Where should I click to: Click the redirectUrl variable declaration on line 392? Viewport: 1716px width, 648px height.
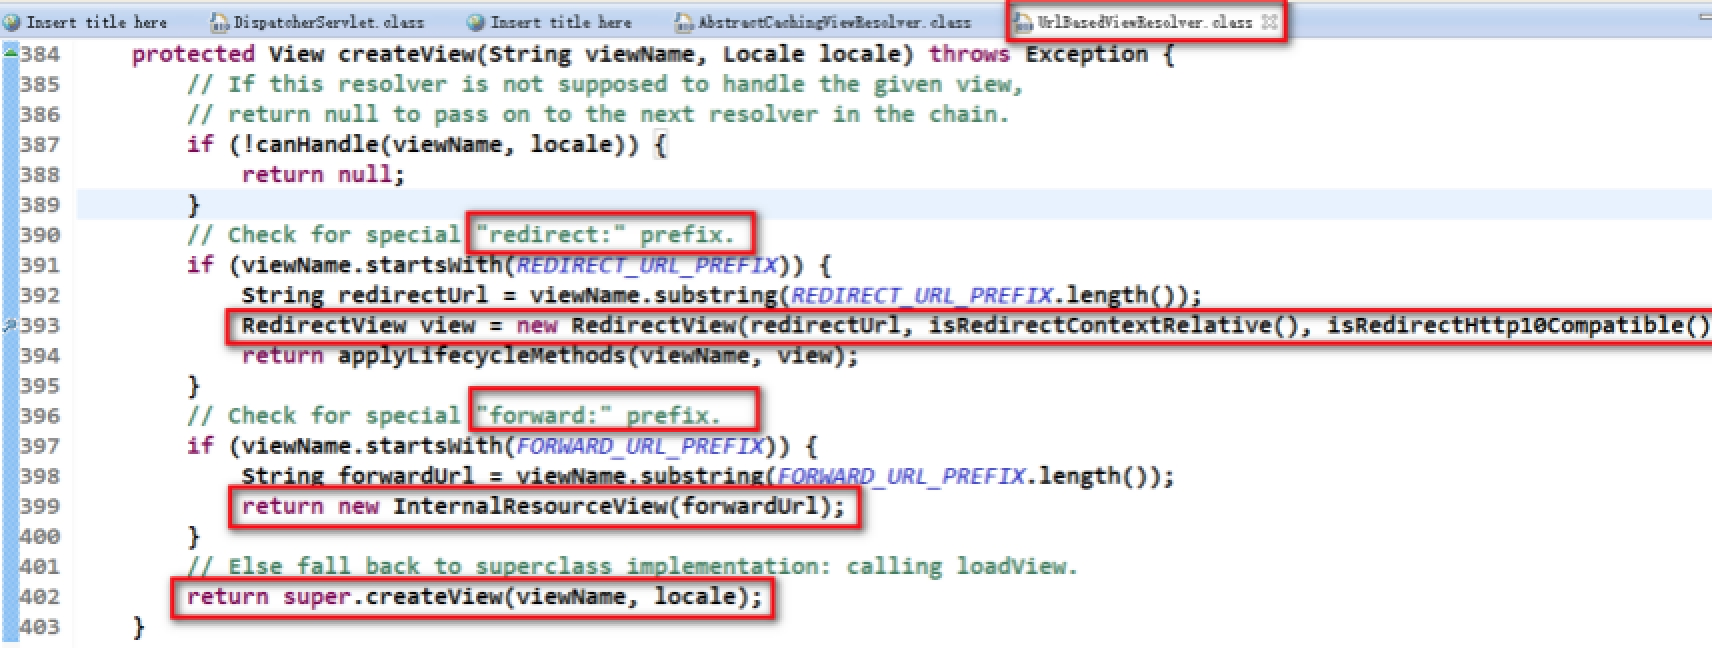tap(413, 295)
